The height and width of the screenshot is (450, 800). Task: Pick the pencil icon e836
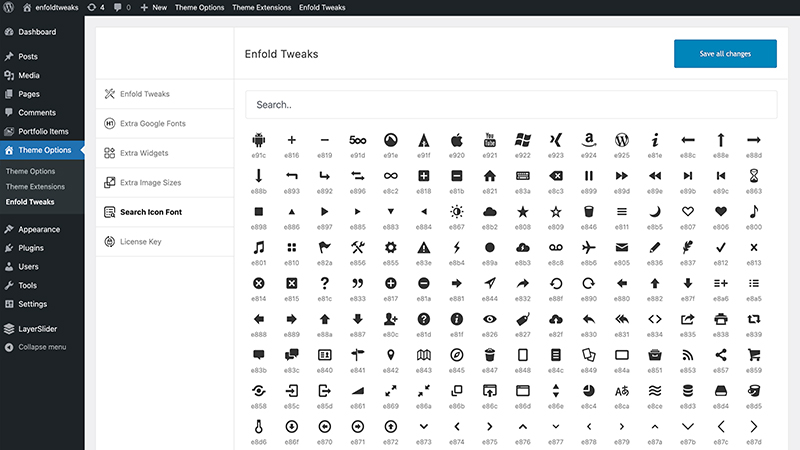pyautogui.click(x=655, y=247)
